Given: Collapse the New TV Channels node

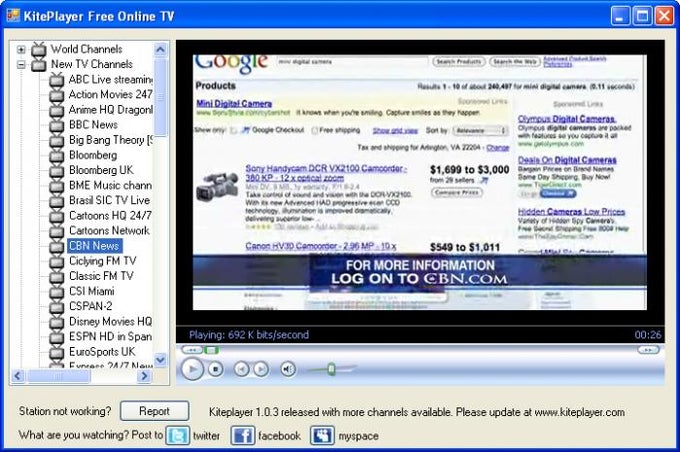Looking at the screenshot, I should [21, 65].
